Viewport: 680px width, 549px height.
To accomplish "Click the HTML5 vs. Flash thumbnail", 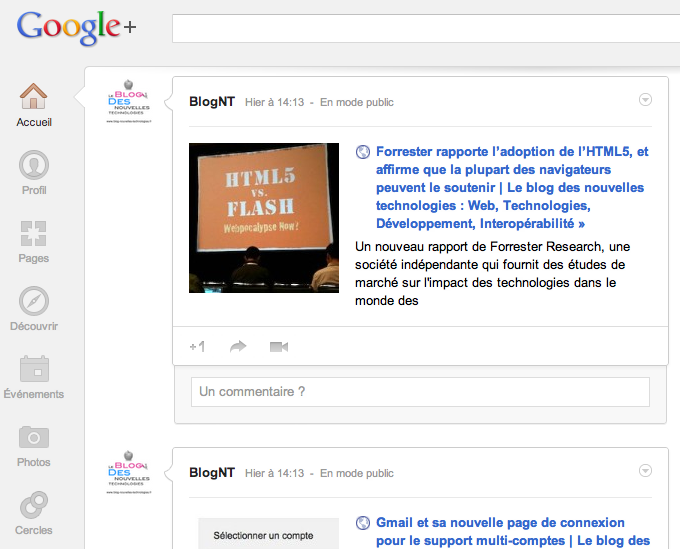I will [264, 218].
